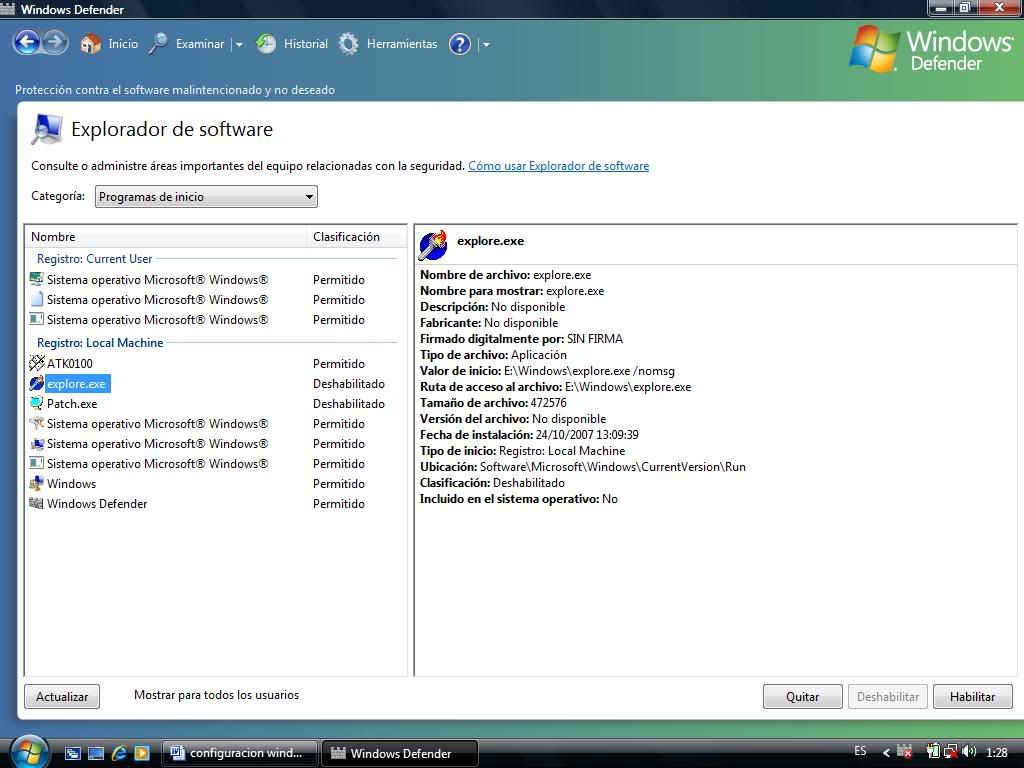Open the Inicio home page

coord(109,44)
